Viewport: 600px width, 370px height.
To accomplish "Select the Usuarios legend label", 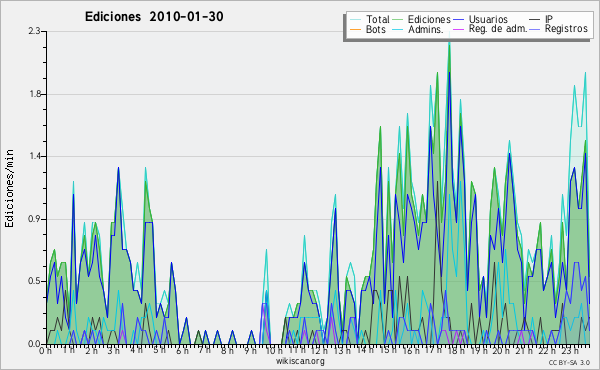I will click(x=488, y=19).
